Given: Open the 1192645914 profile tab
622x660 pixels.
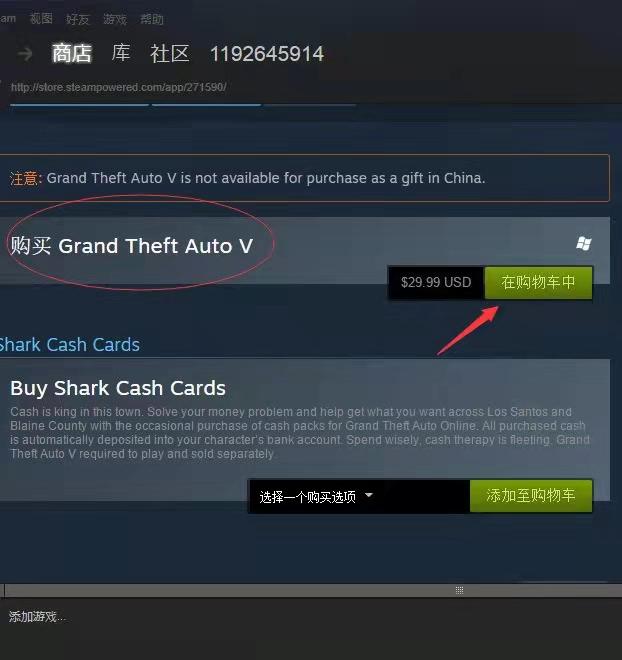Looking at the screenshot, I should (x=267, y=54).
